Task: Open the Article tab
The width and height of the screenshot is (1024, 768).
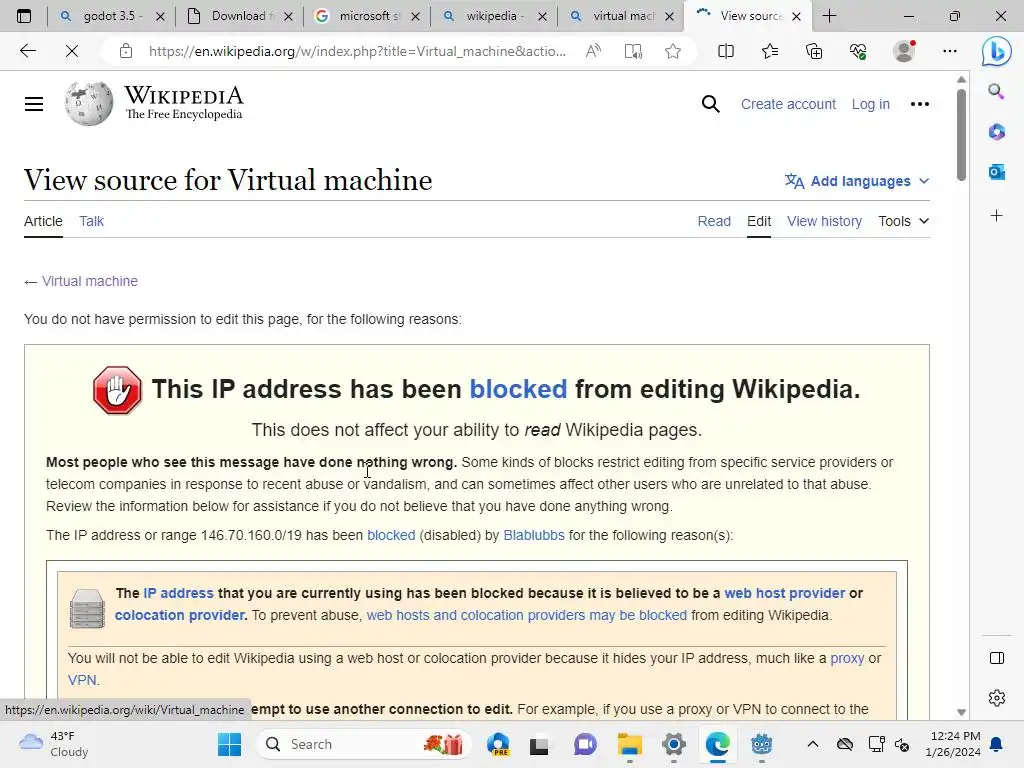Action: point(43,221)
